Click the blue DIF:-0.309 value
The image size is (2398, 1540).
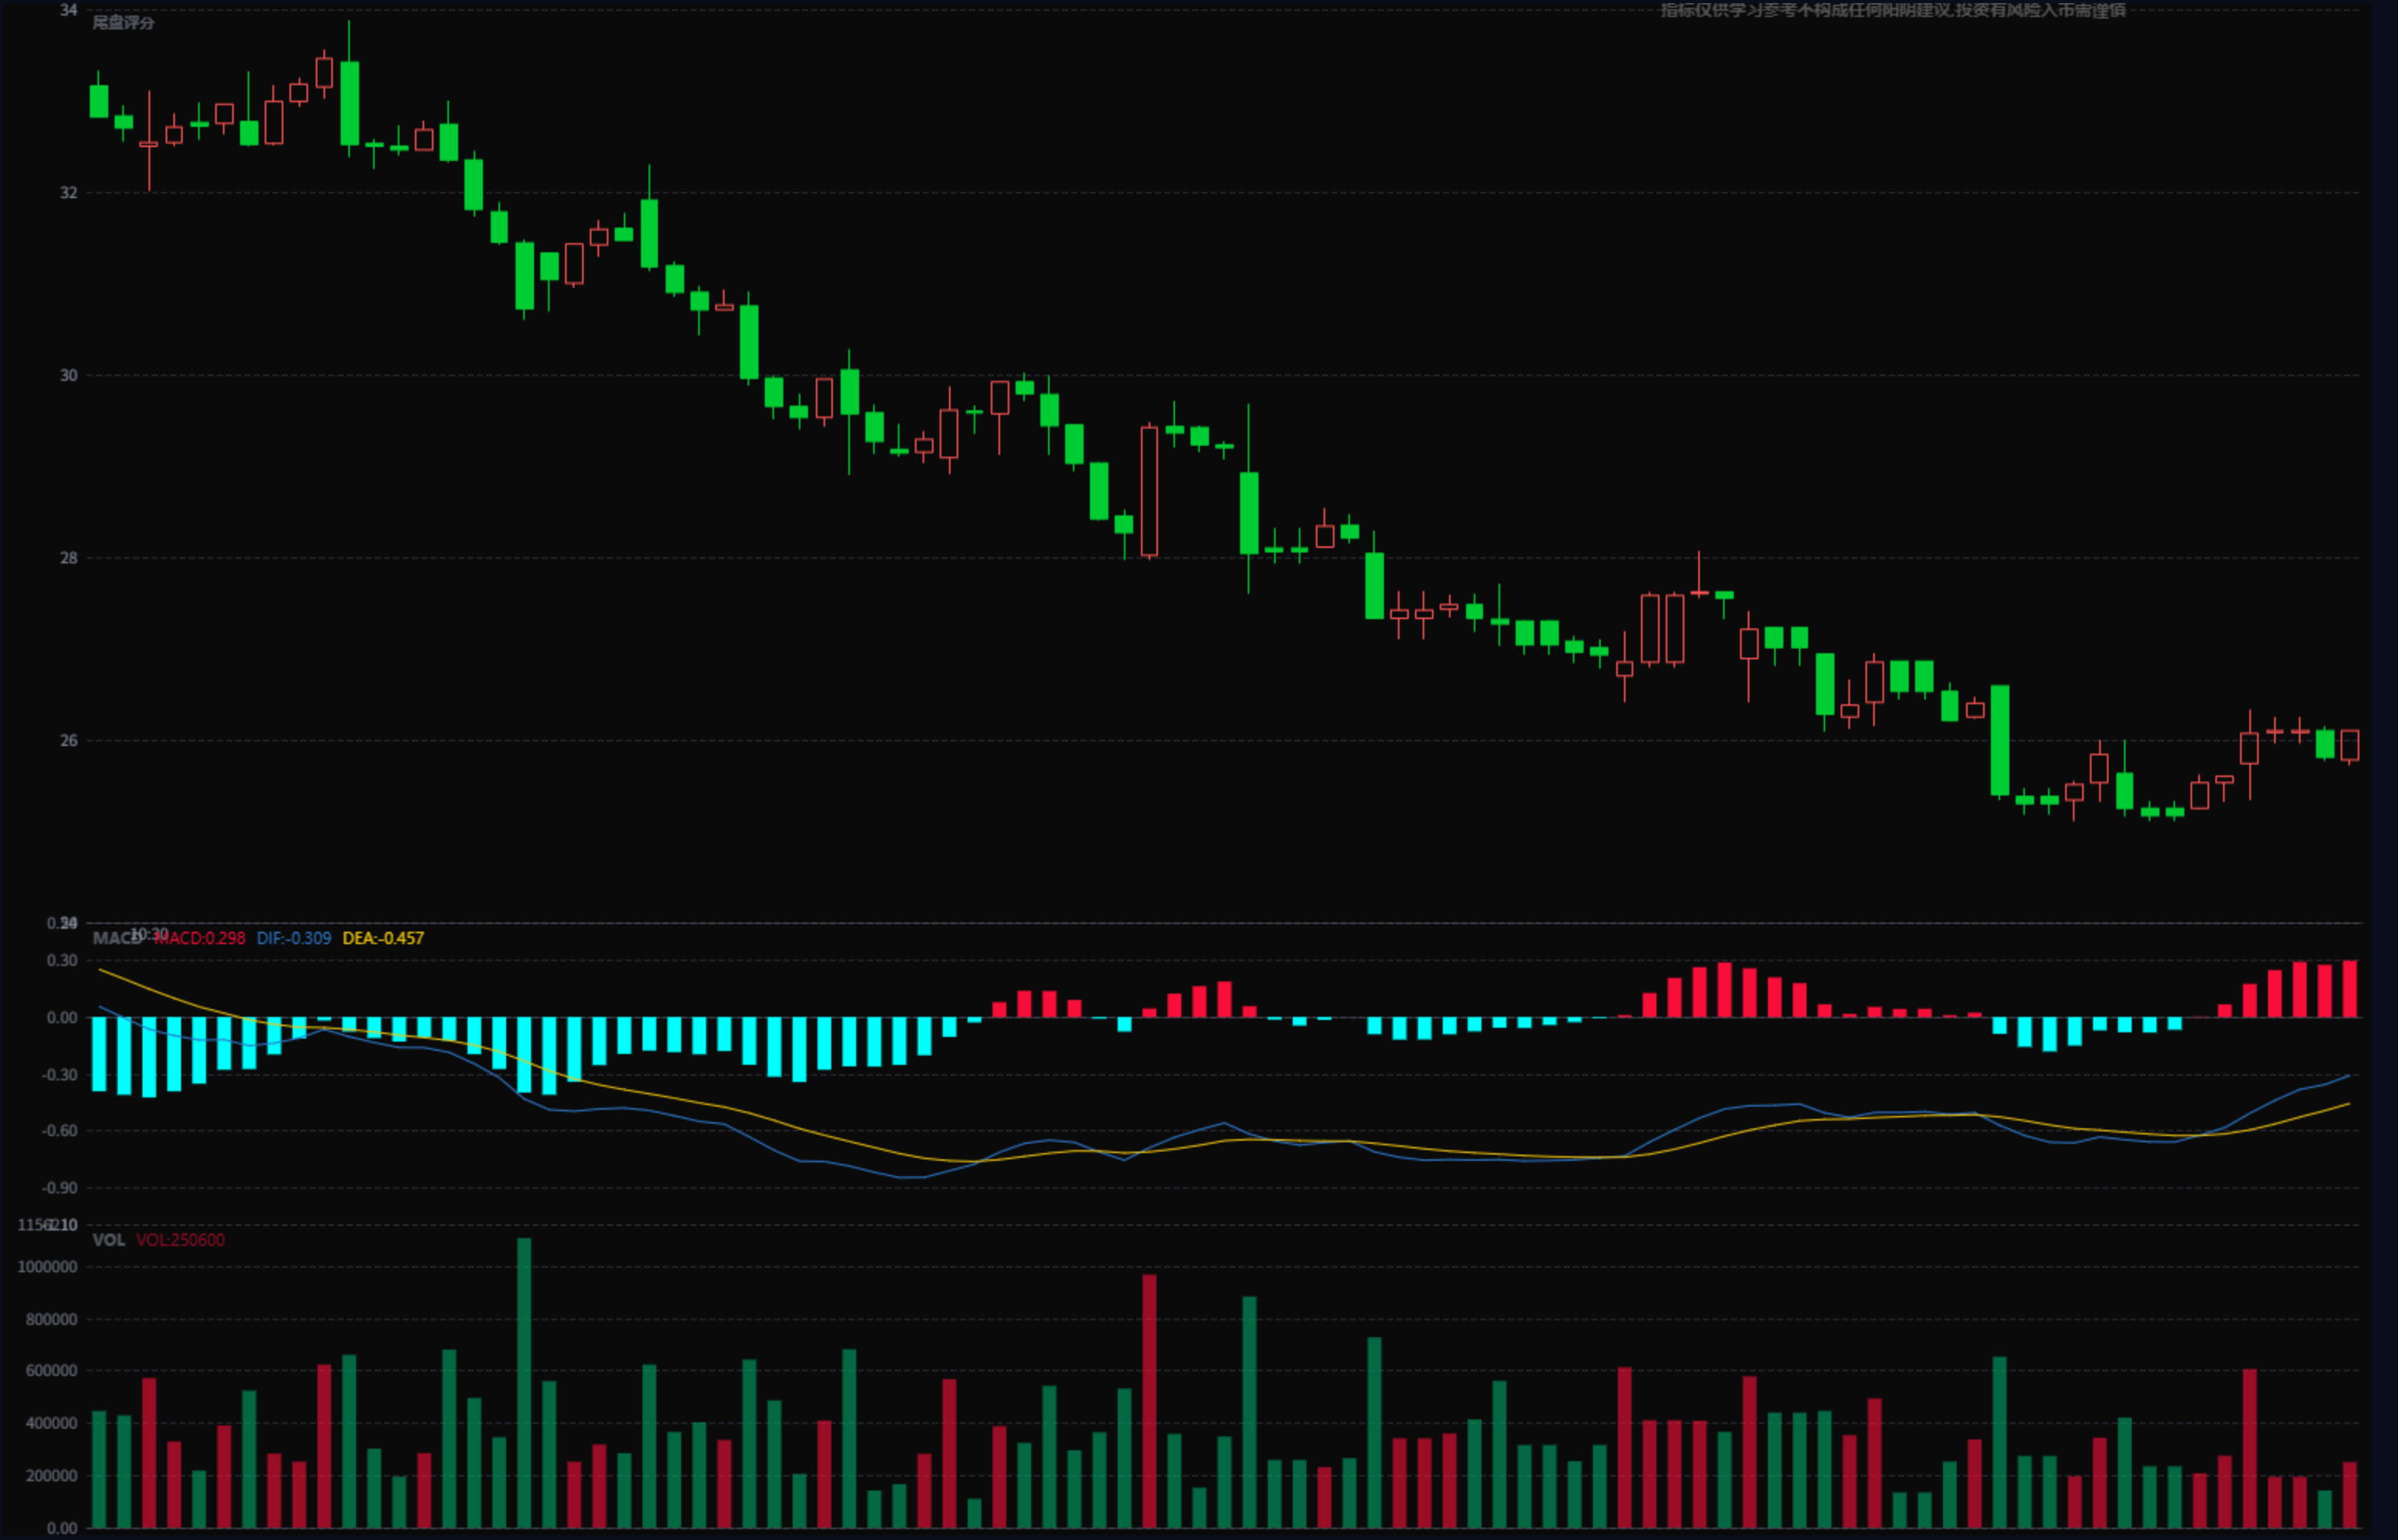[294, 938]
